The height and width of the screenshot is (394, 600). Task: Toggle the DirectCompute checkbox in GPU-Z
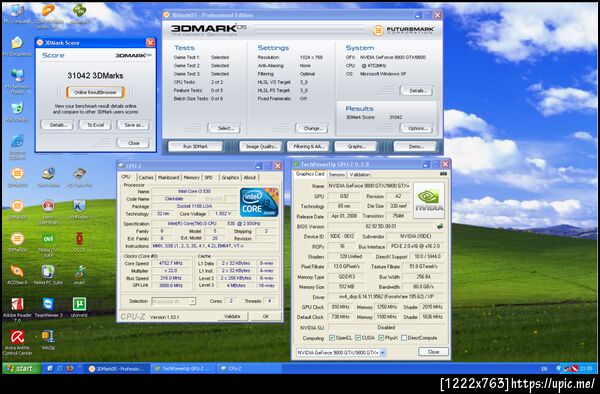tap(404, 338)
